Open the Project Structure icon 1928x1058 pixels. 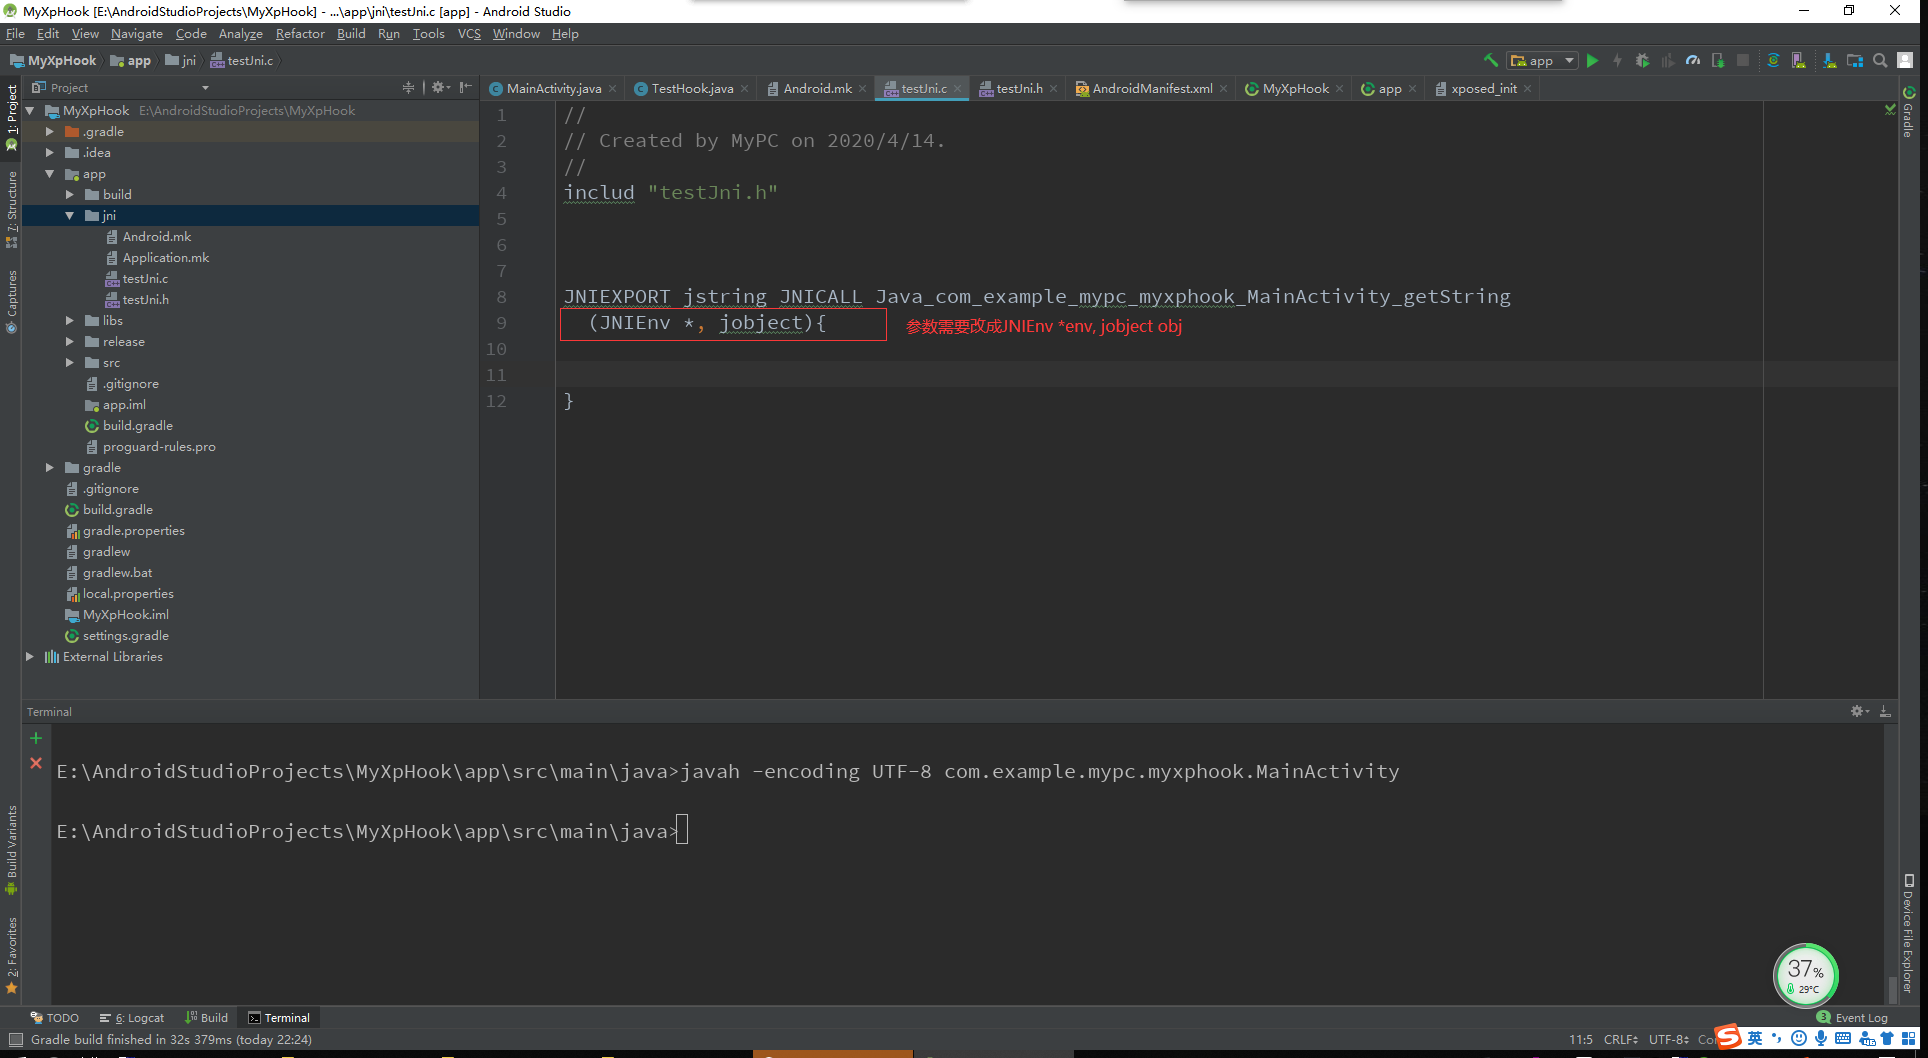point(1855,61)
